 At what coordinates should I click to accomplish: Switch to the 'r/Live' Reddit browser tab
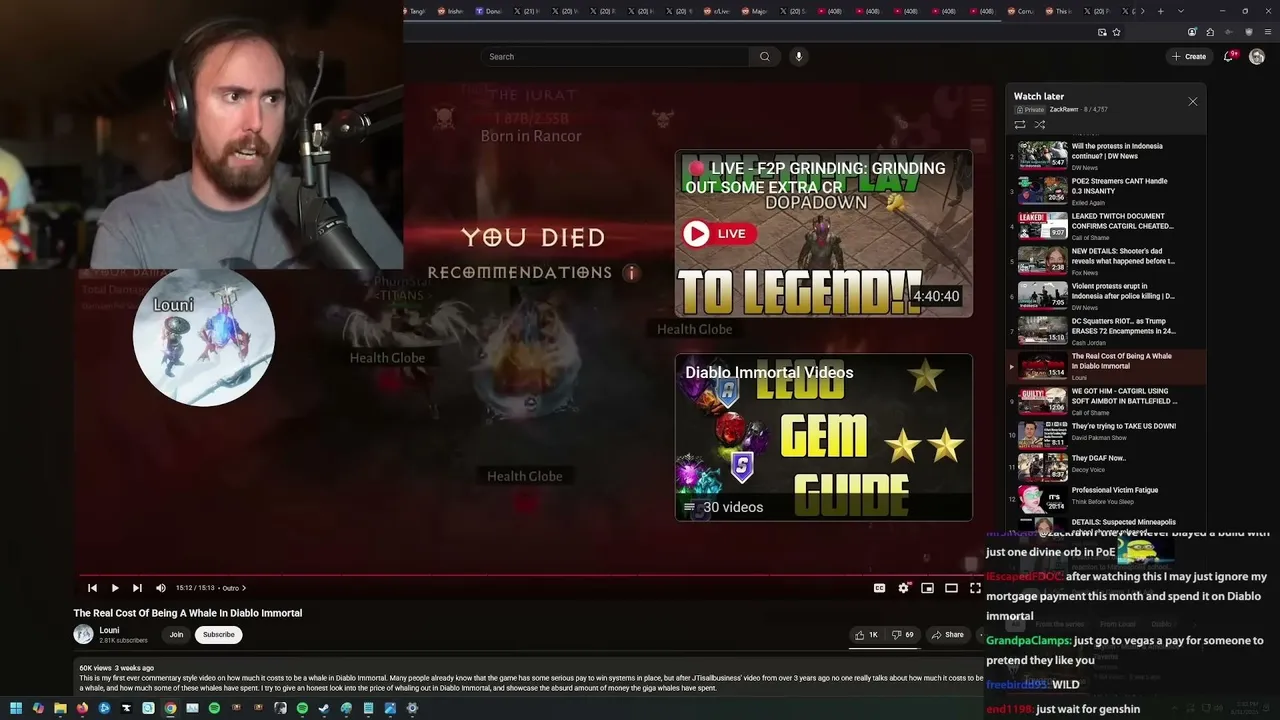click(715, 11)
